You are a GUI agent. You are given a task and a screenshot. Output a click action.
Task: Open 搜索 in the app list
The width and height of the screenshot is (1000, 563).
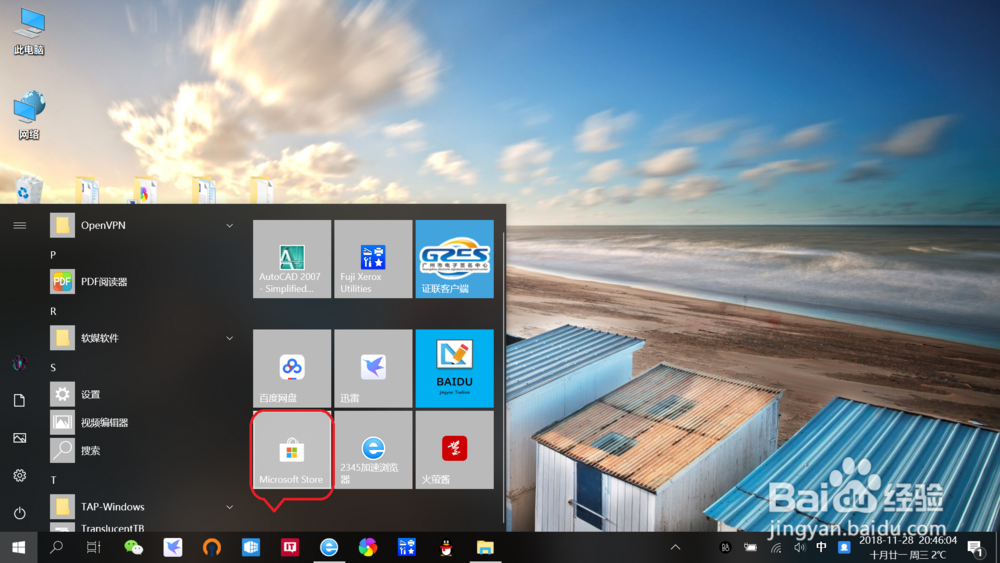pos(143,450)
